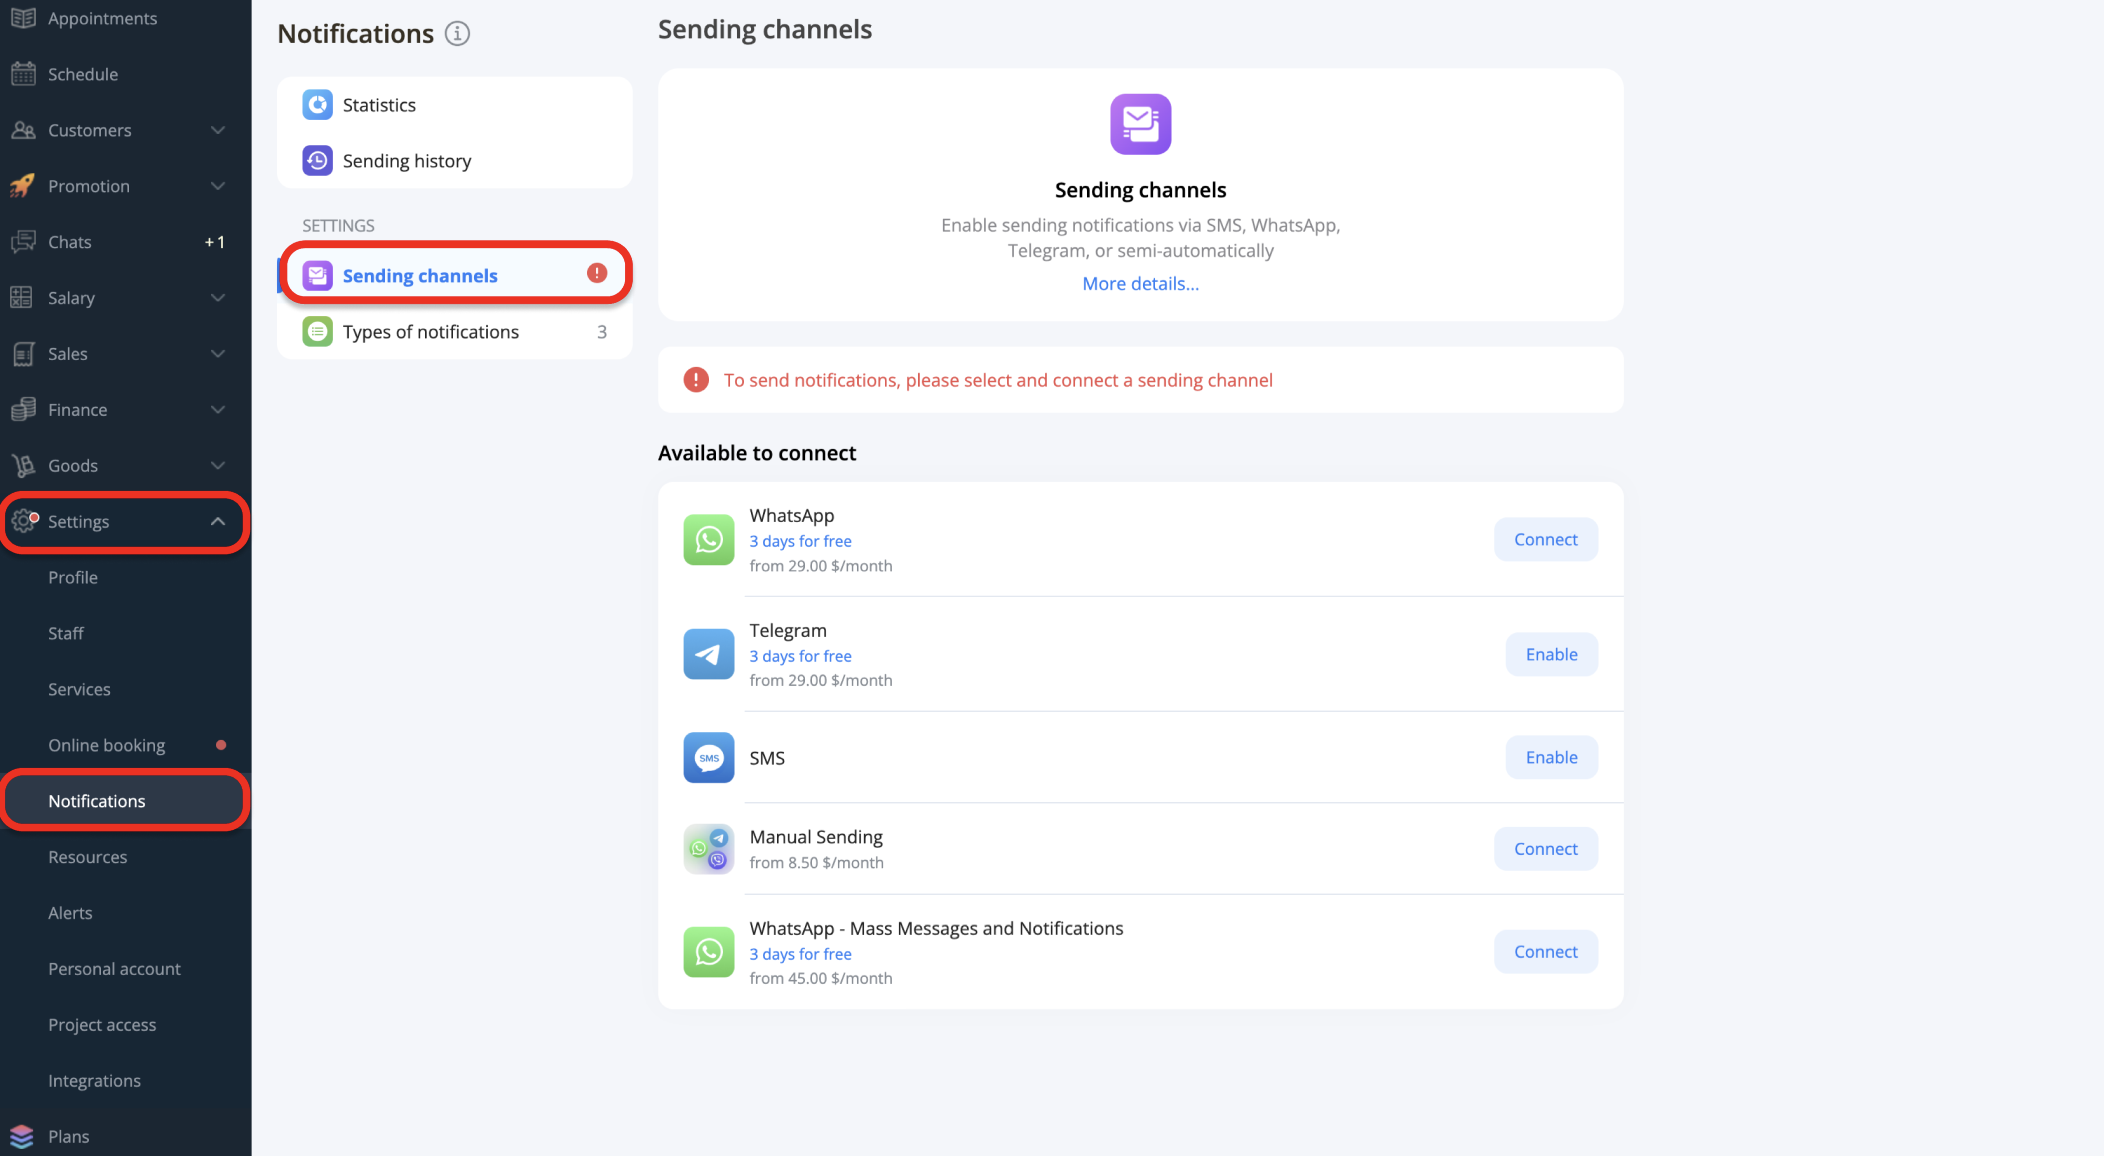Expand the Promotion menu chevron
Image resolution: width=2104 pixels, height=1156 pixels.
point(217,186)
